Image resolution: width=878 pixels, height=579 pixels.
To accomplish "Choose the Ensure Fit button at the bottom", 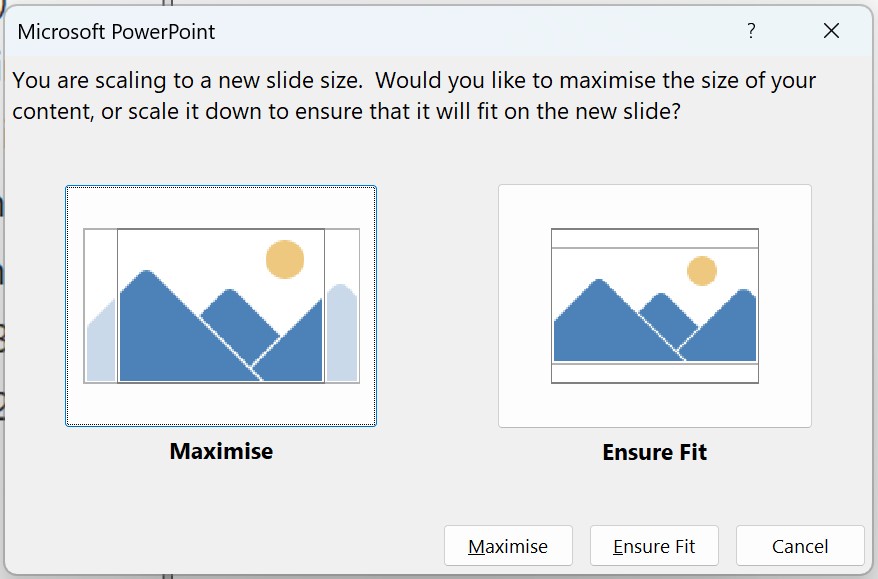I will click(654, 546).
